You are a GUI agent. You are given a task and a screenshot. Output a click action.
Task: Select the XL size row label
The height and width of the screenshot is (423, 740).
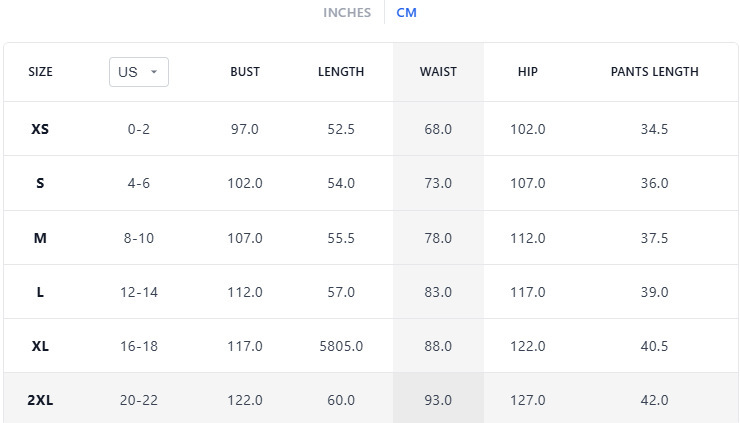(40, 346)
